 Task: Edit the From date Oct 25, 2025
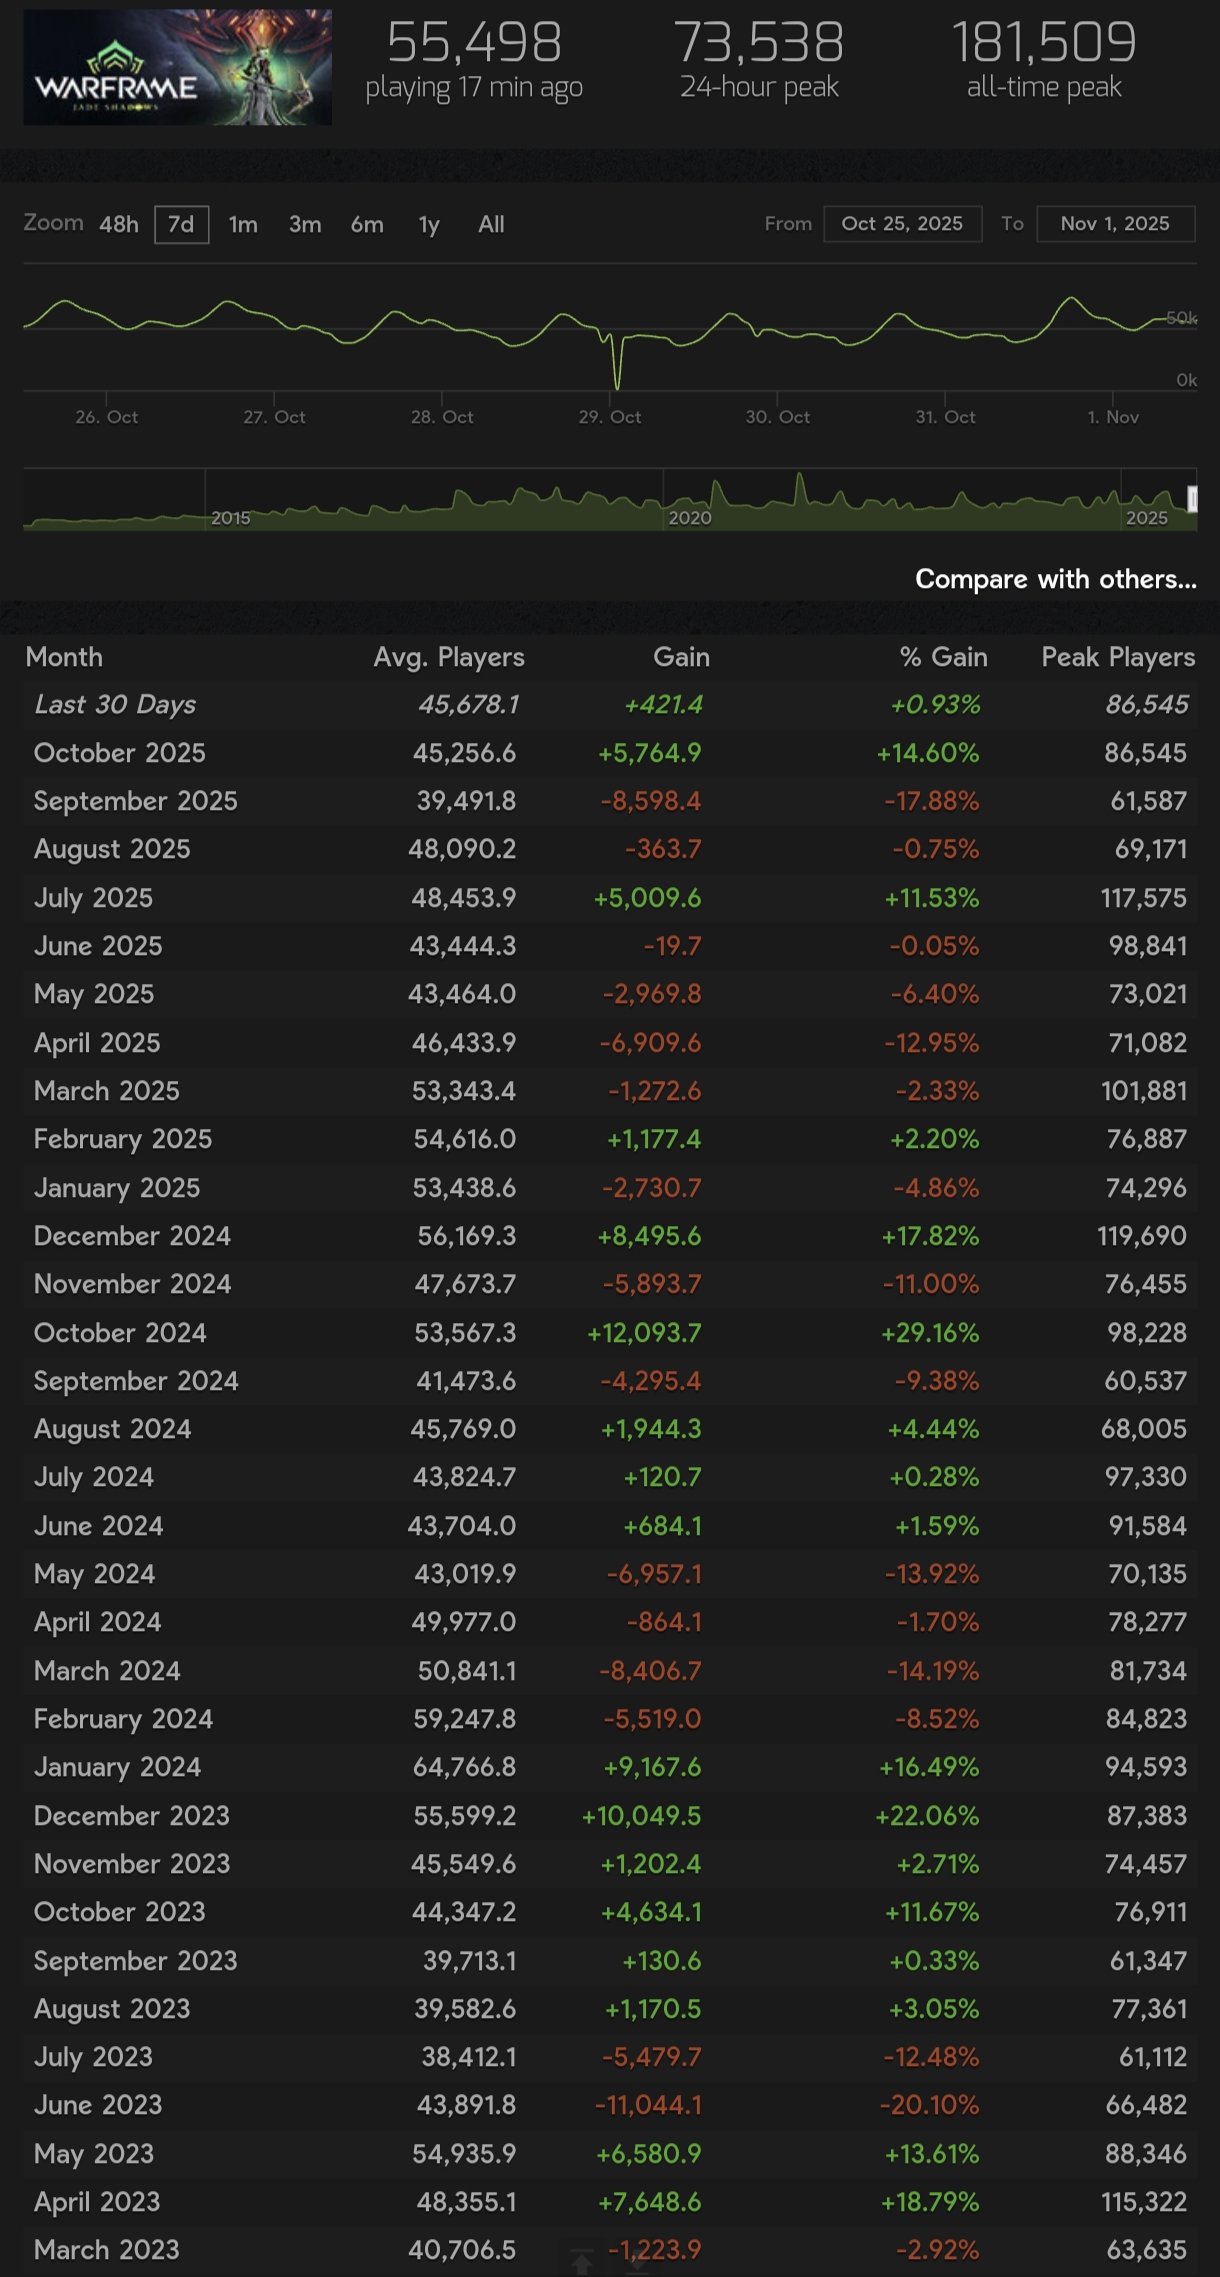pyautogui.click(x=902, y=224)
